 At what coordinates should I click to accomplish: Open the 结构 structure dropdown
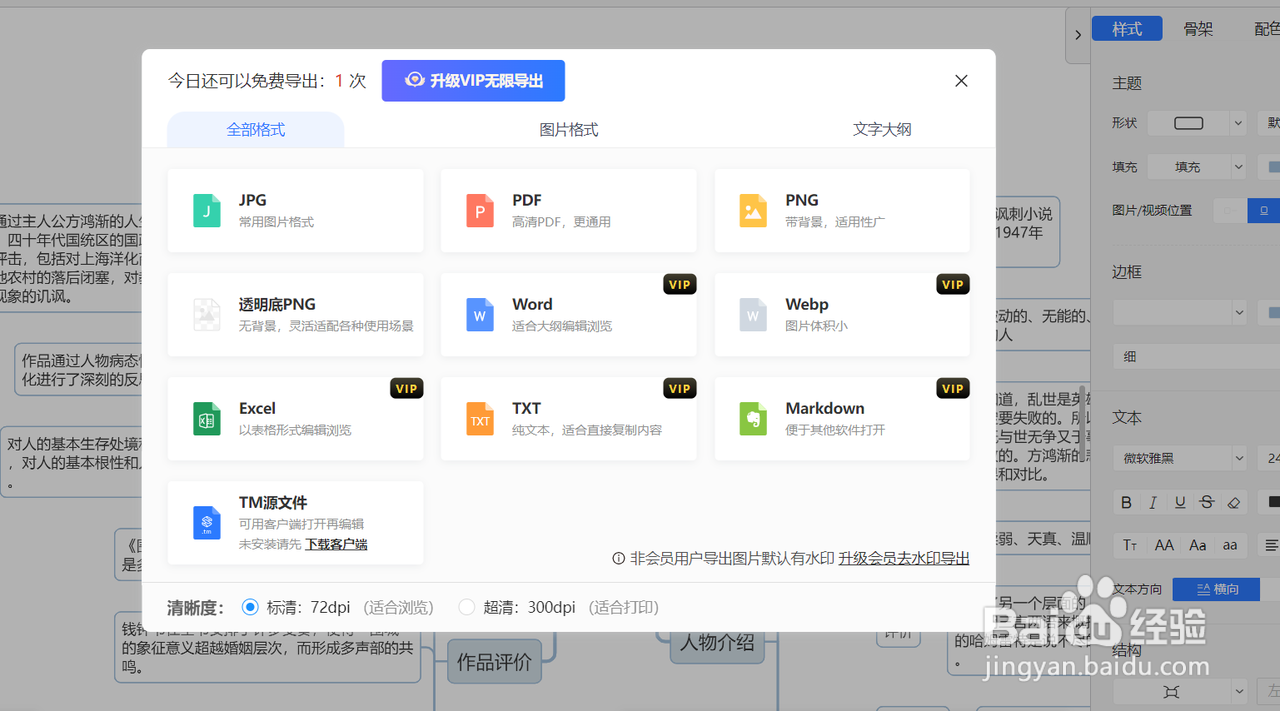pyautogui.click(x=1178, y=691)
